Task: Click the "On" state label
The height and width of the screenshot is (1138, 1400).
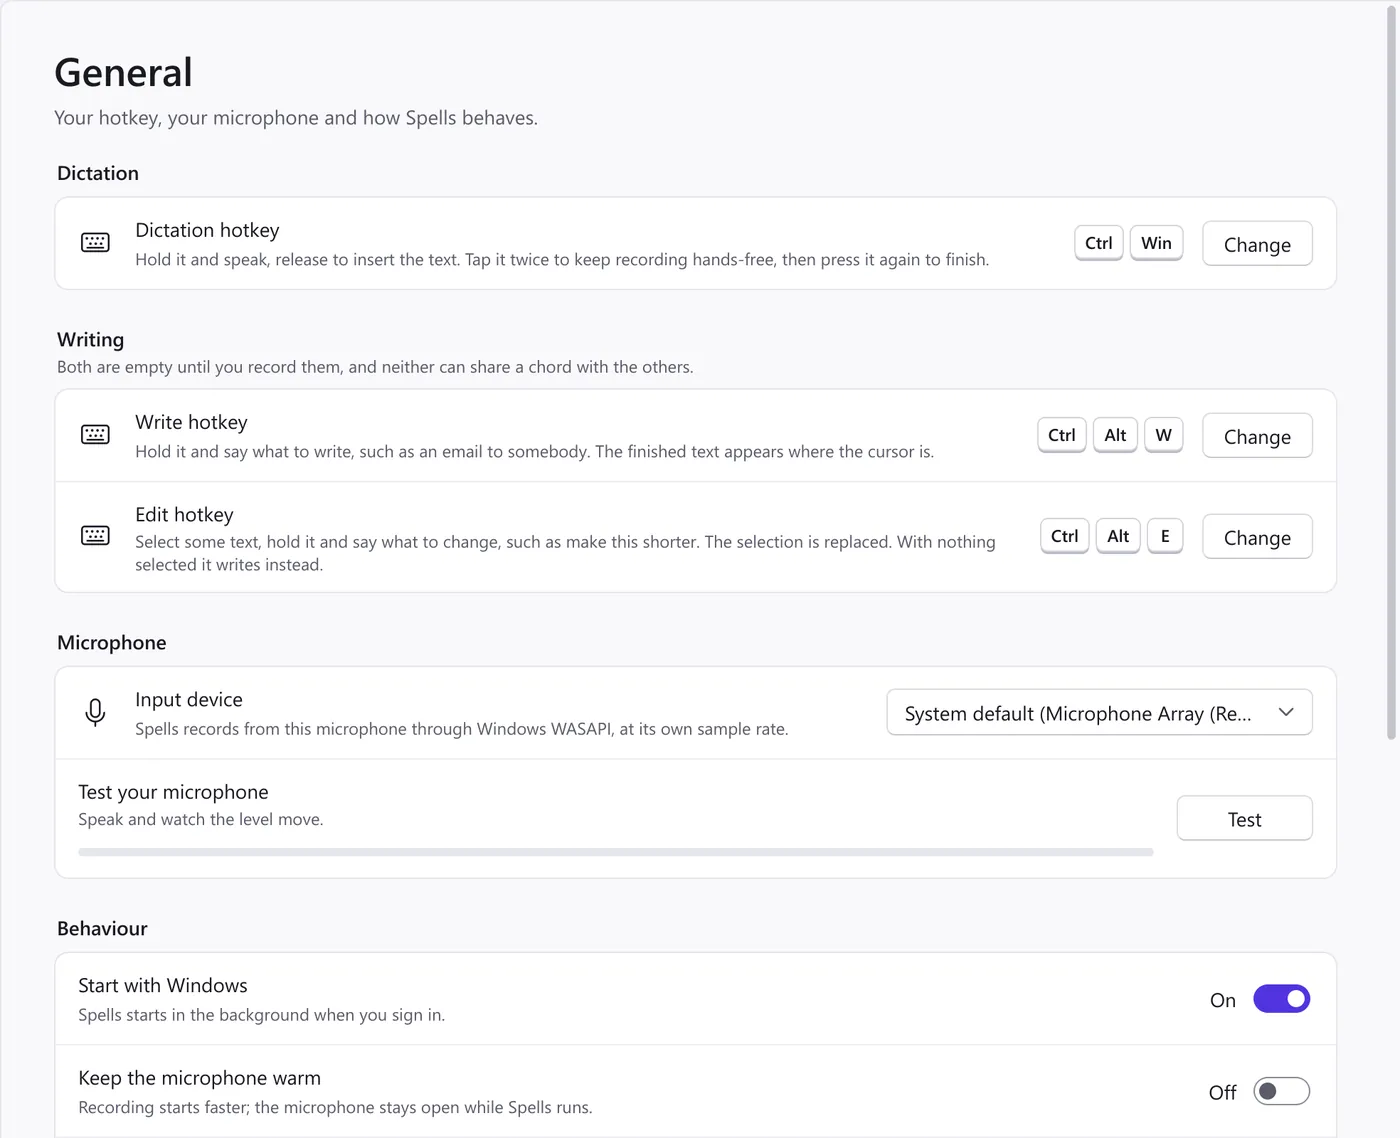Action: coord(1223,1000)
